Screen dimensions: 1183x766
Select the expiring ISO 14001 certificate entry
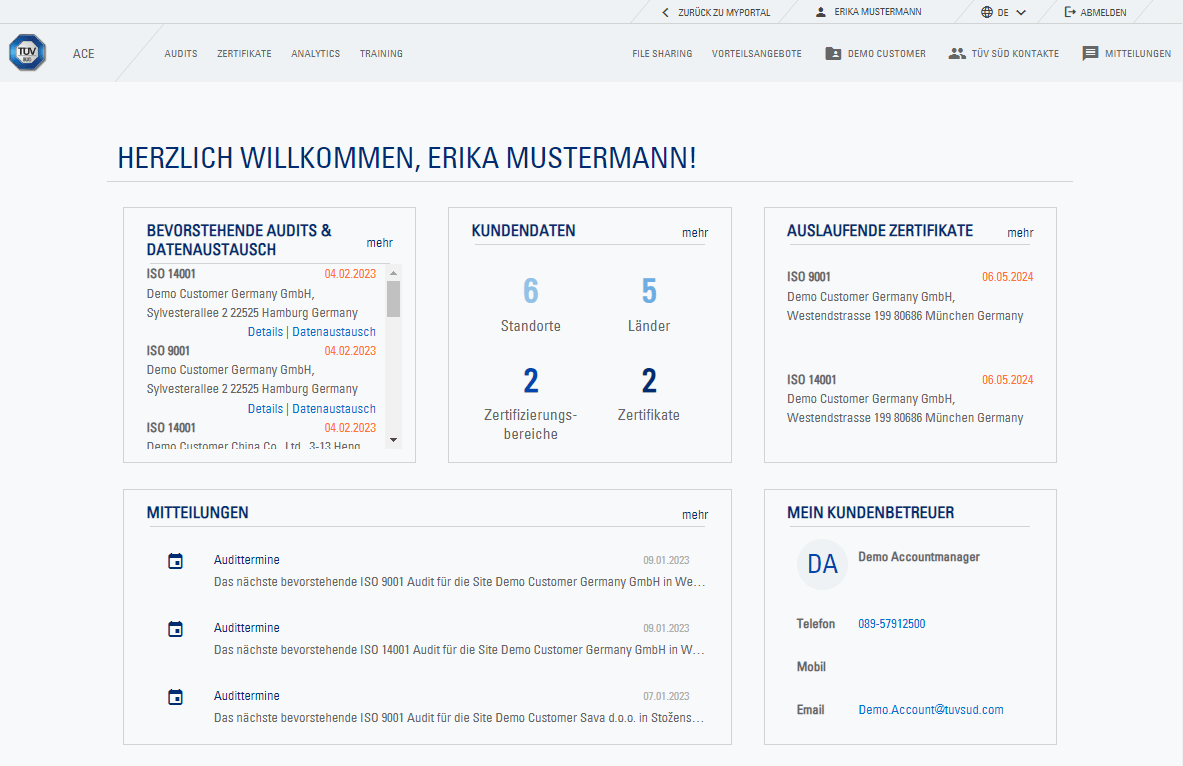click(910, 398)
